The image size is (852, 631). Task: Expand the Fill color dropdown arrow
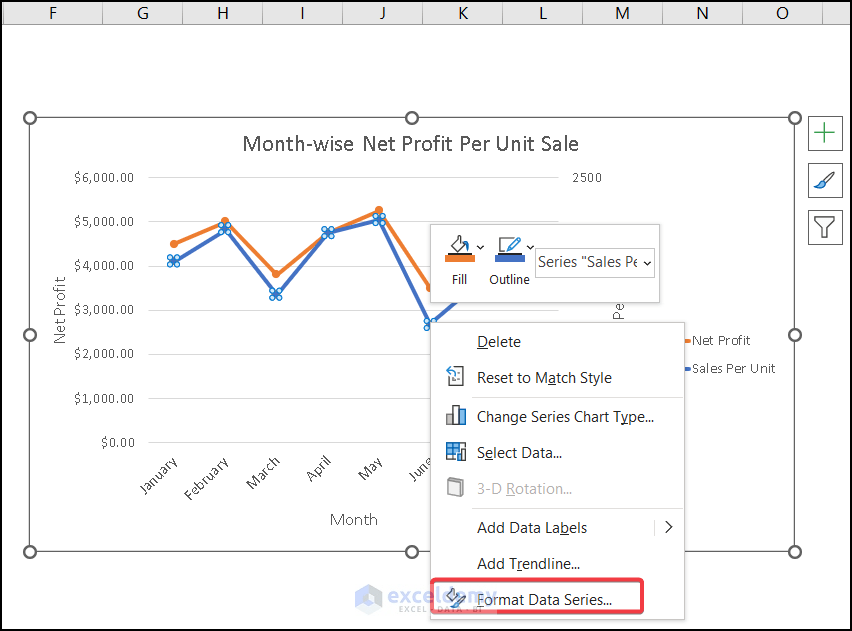pyautogui.click(x=481, y=247)
